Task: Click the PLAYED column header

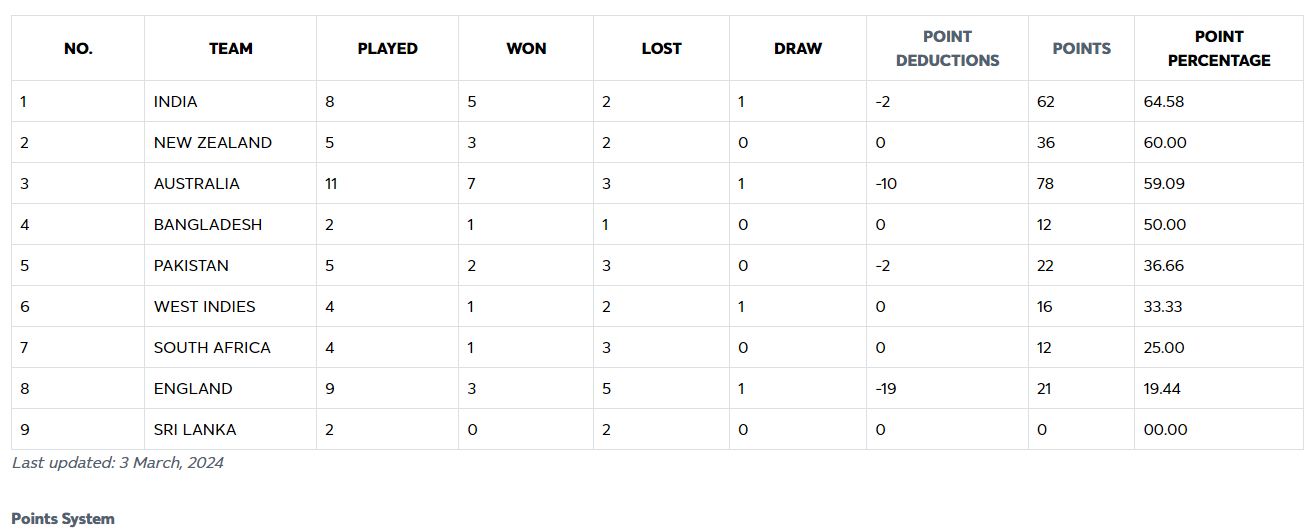Action: click(387, 48)
